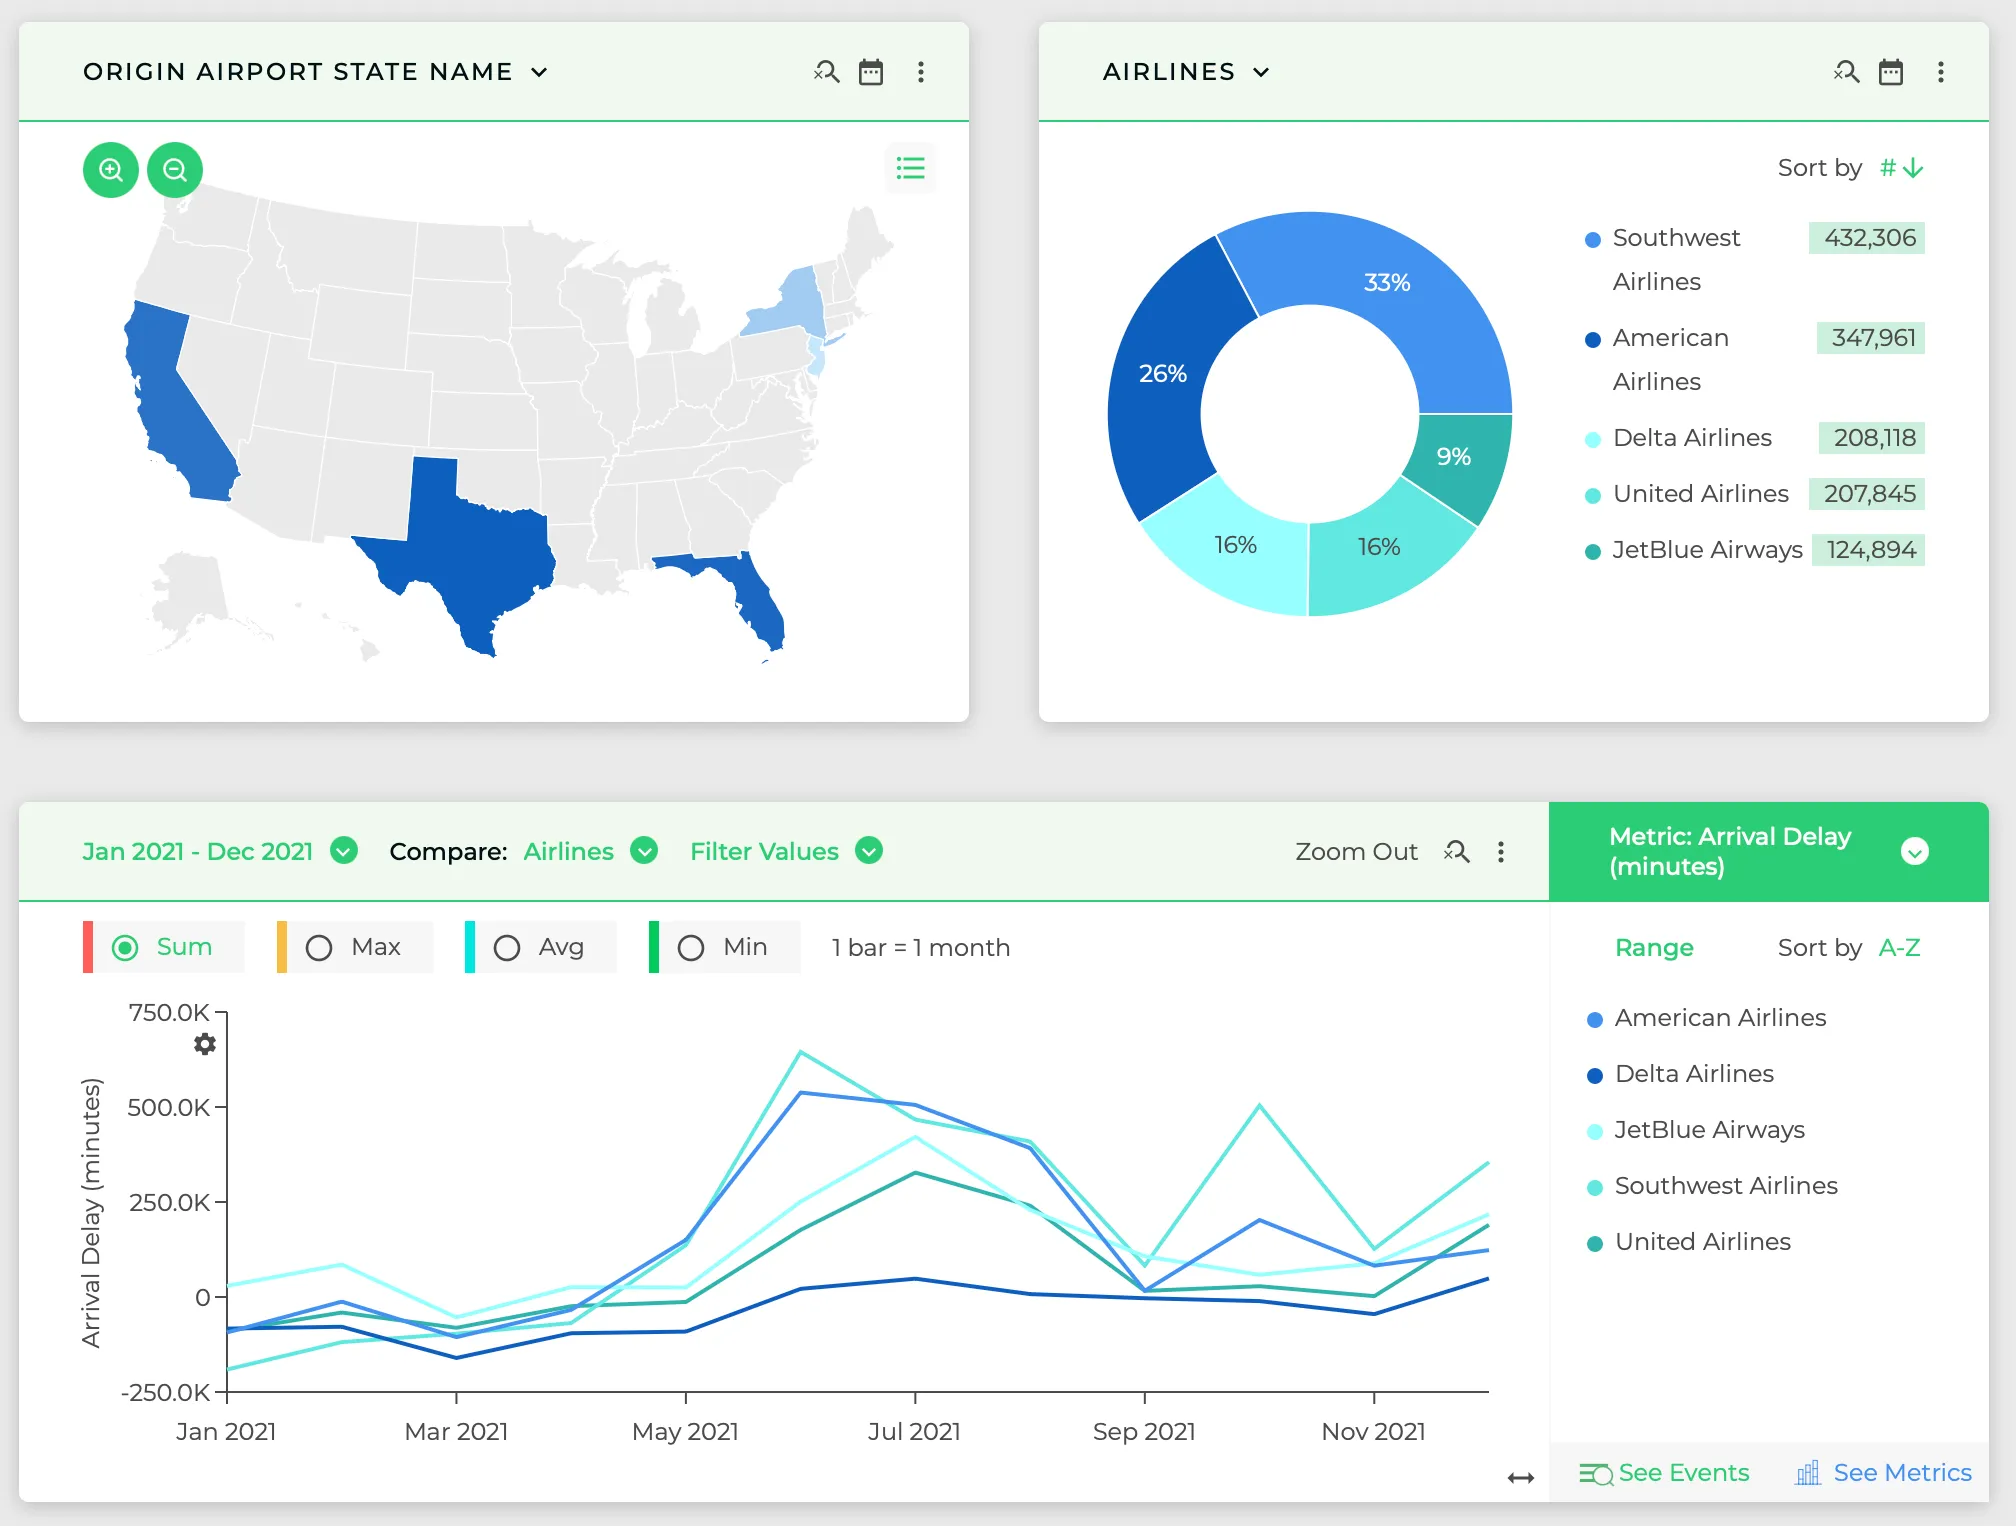The height and width of the screenshot is (1526, 2016).
Task: Expand the Origin Airport State Name dropdown
Action: pyautogui.click(x=539, y=72)
